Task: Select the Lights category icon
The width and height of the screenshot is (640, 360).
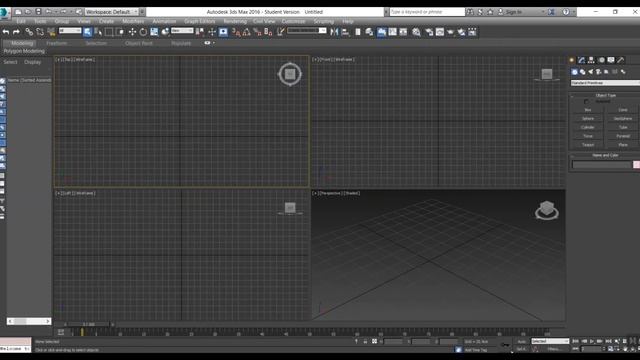Action: pyautogui.click(x=591, y=72)
